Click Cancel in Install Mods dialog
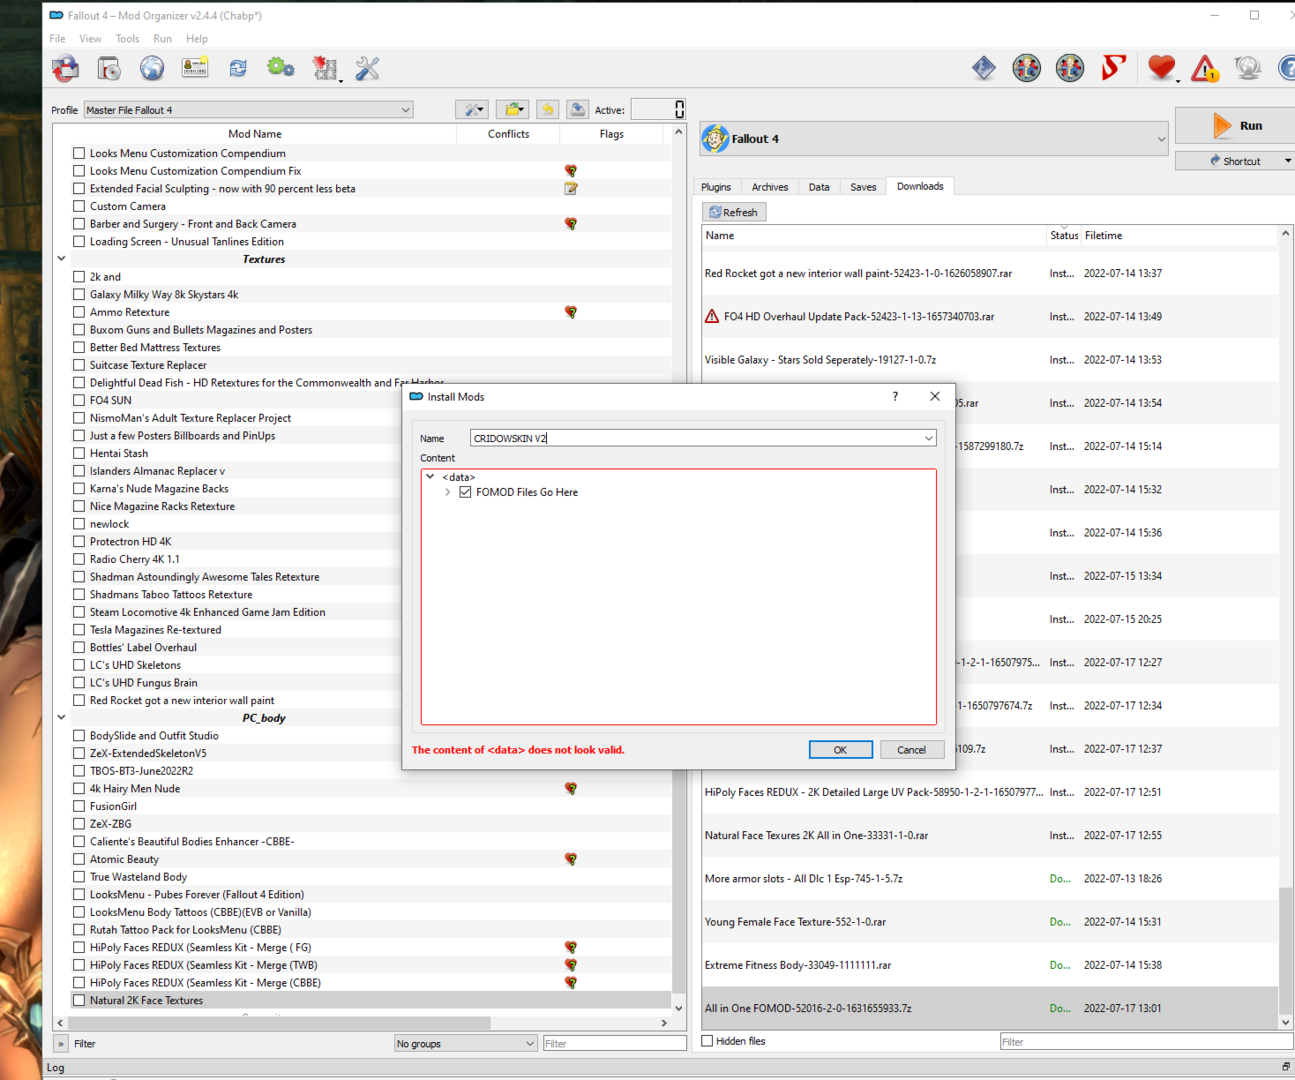Image resolution: width=1295 pixels, height=1080 pixels. click(x=912, y=749)
